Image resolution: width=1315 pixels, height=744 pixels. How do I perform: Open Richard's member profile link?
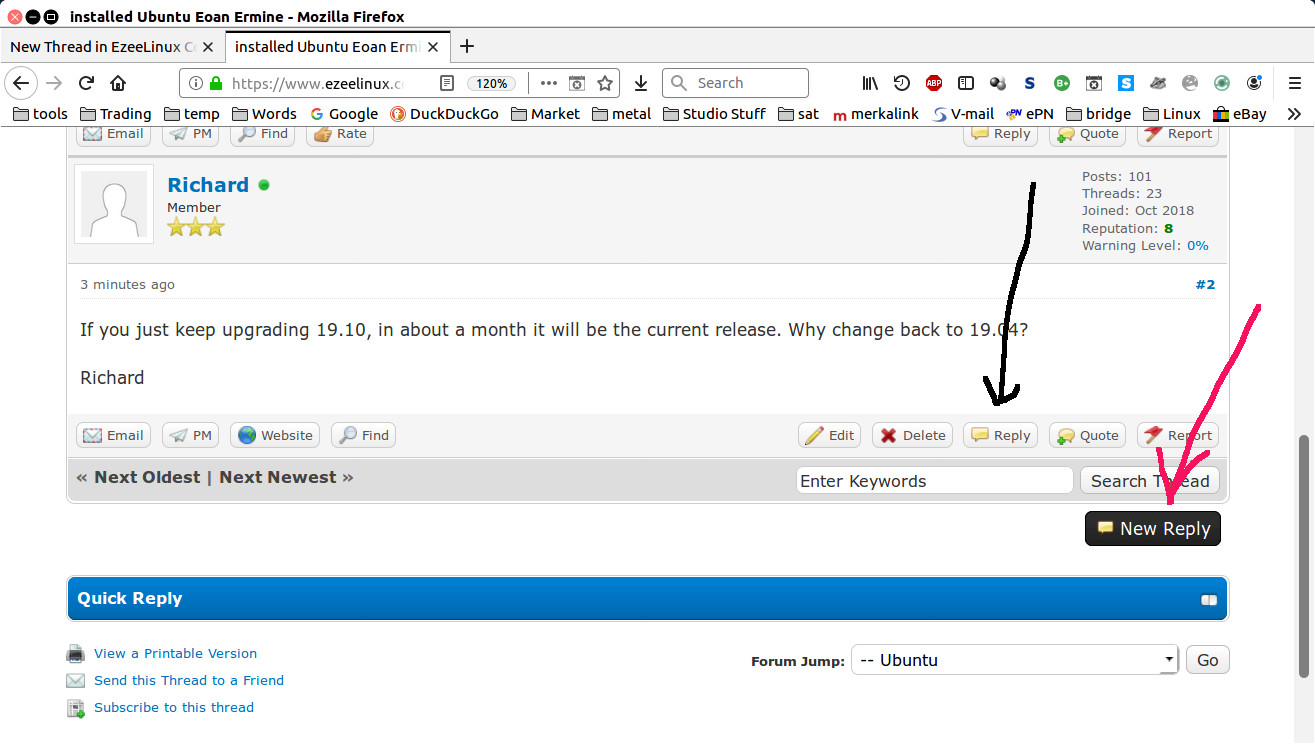pyautogui.click(x=208, y=185)
